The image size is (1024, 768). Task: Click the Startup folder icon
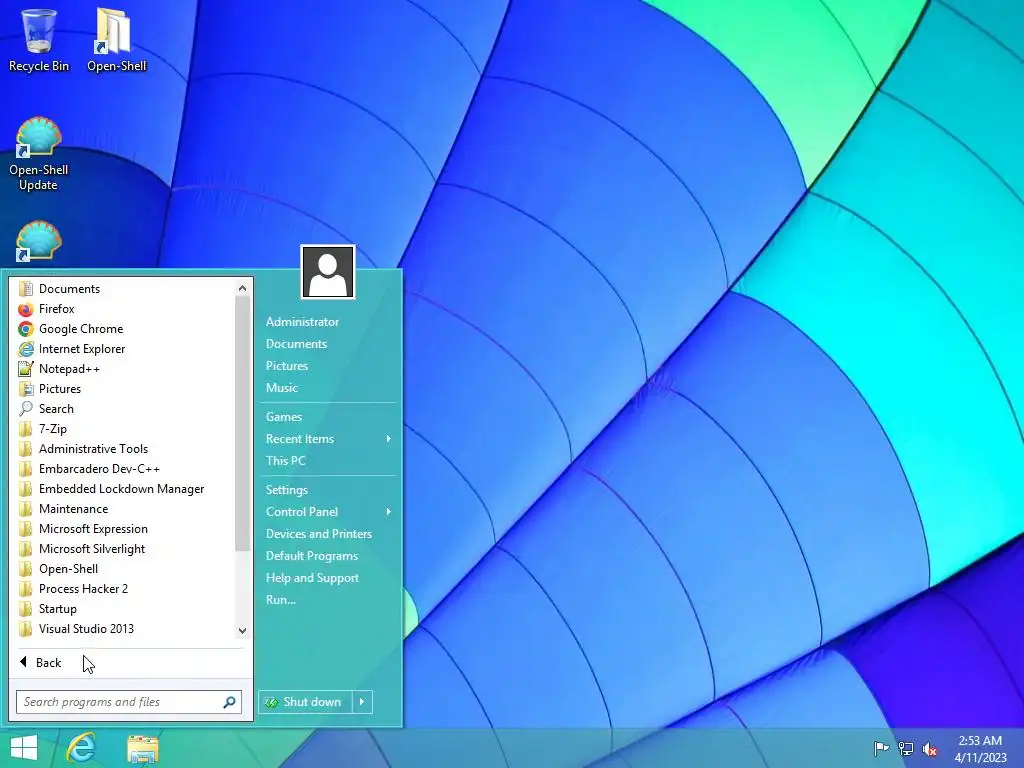(x=25, y=609)
